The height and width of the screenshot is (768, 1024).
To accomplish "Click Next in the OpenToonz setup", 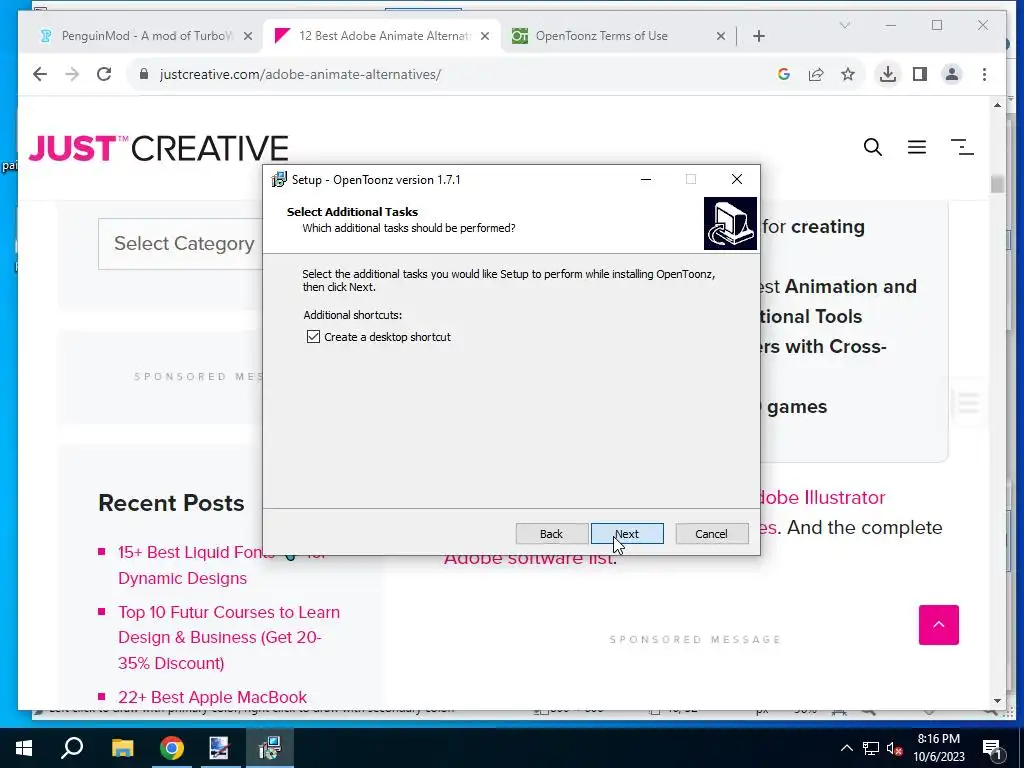I will click(x=627, y=534).
